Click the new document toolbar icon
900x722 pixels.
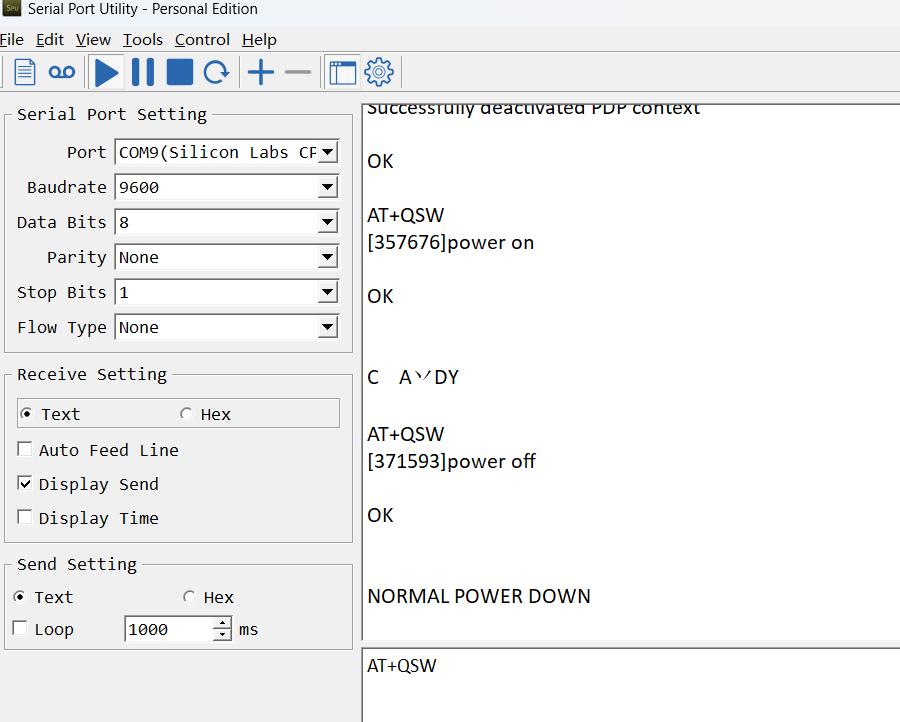tap(25, 72)
